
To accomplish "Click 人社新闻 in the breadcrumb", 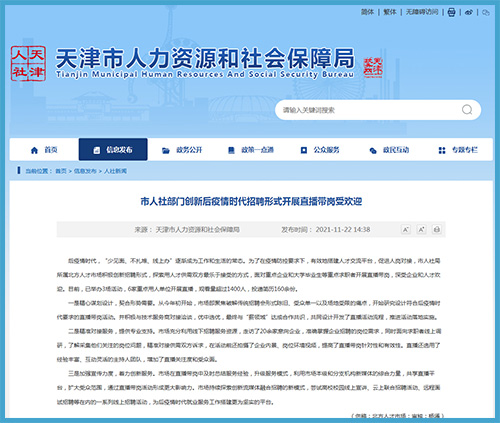I will pyautogui.click(x=115, y=171).
